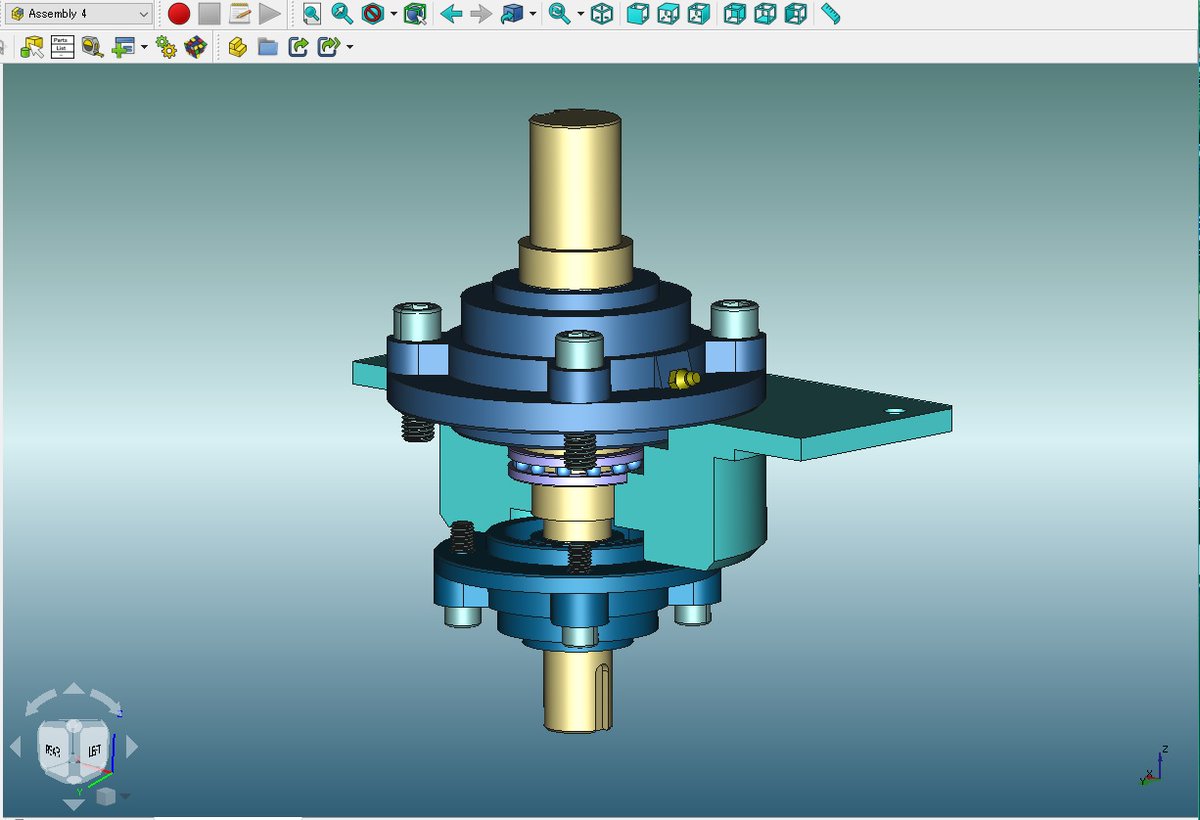Screen dimensions: 1200x820
Task: Open the Assembly 4 combo box
Action: [x=77, y=14]
